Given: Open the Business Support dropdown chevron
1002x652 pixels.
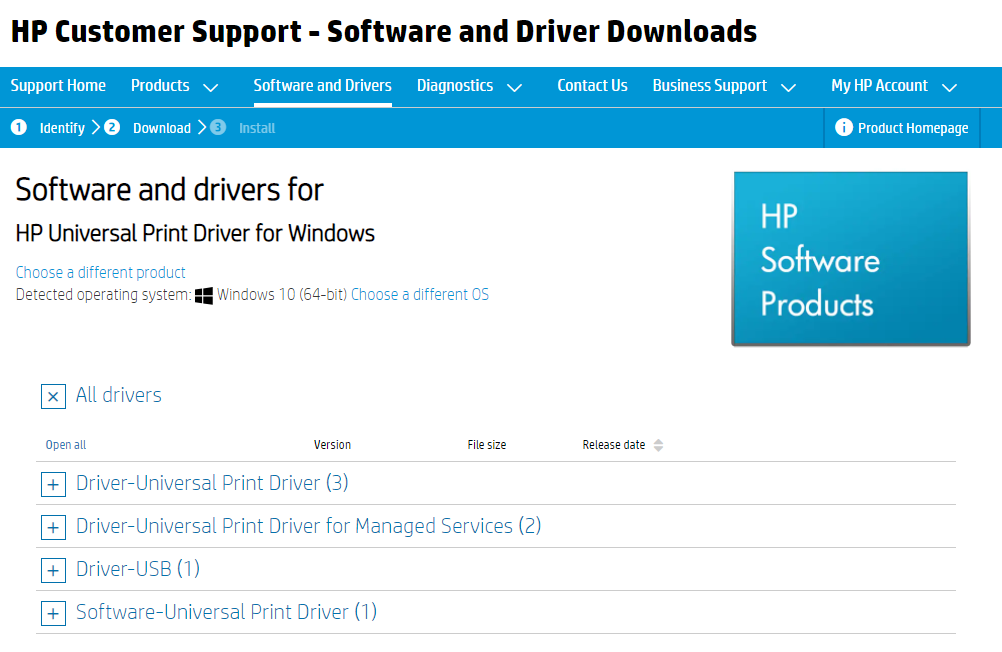Looking at the screenshot, I should click(x=789, y=88).
